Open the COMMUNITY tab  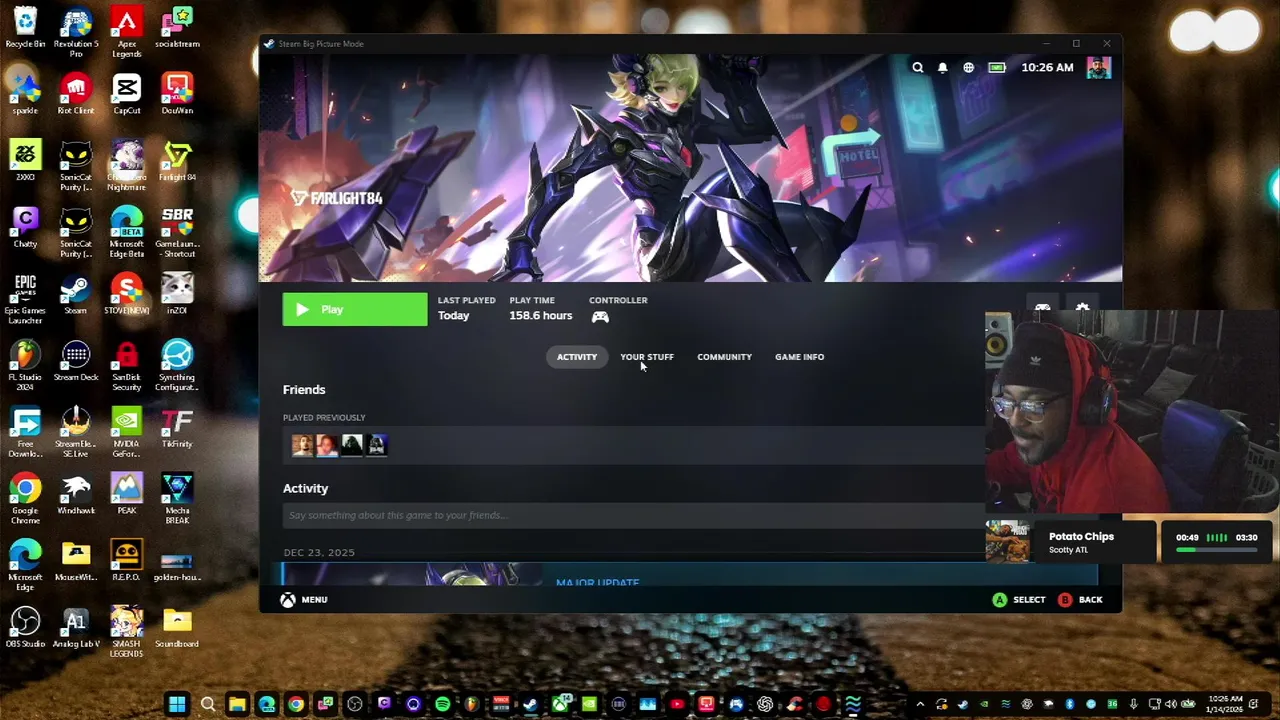click(724, 357)
